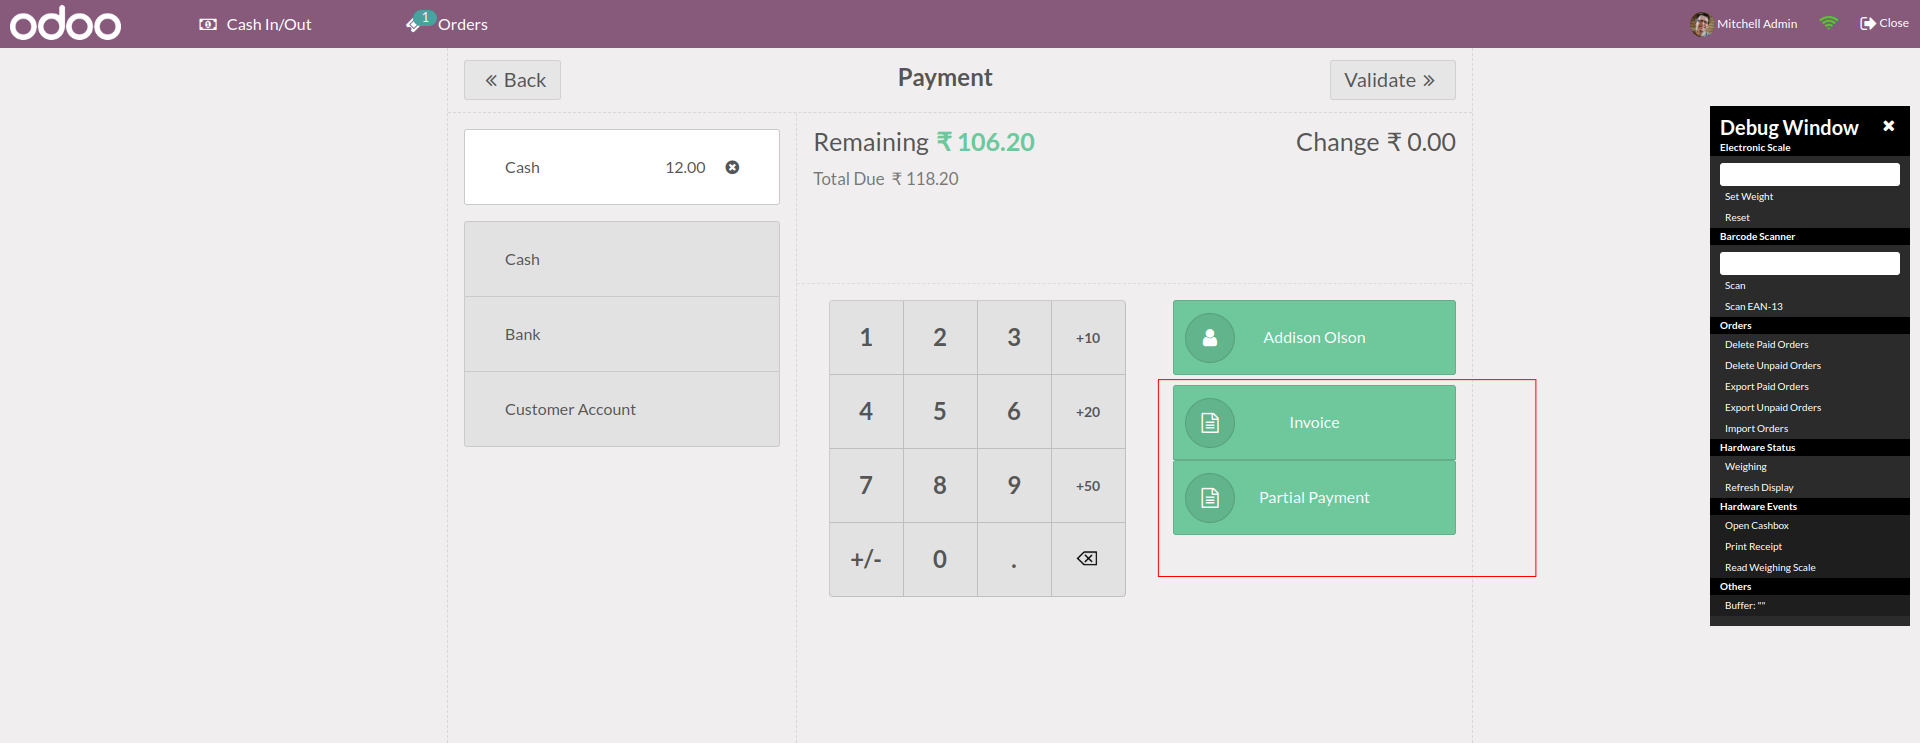Open Cash In/Out

coord(256,24)
